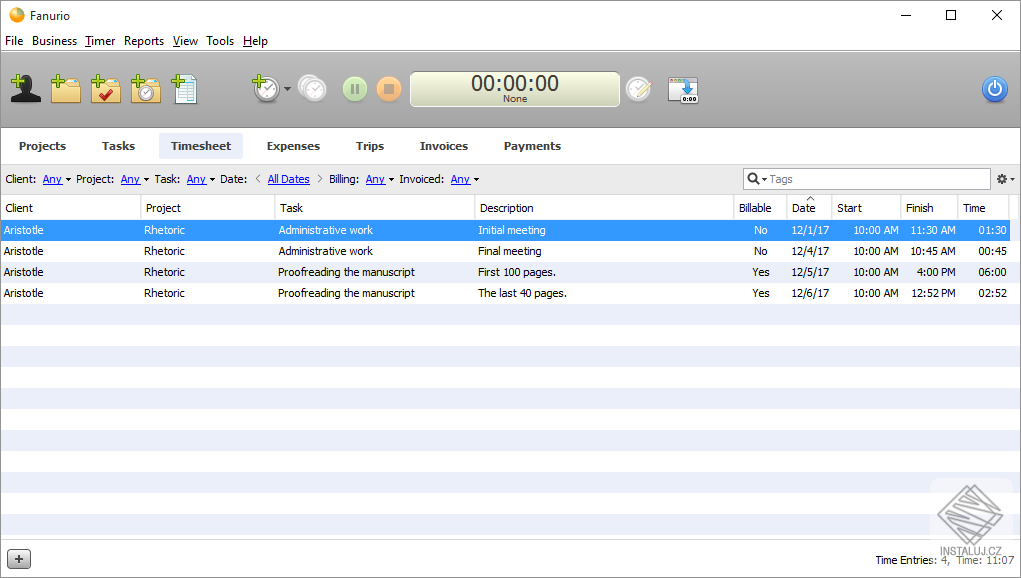Click the New Client icon
The width and height of the screenshot is (1021, 578).
click(x=25, y=89)
